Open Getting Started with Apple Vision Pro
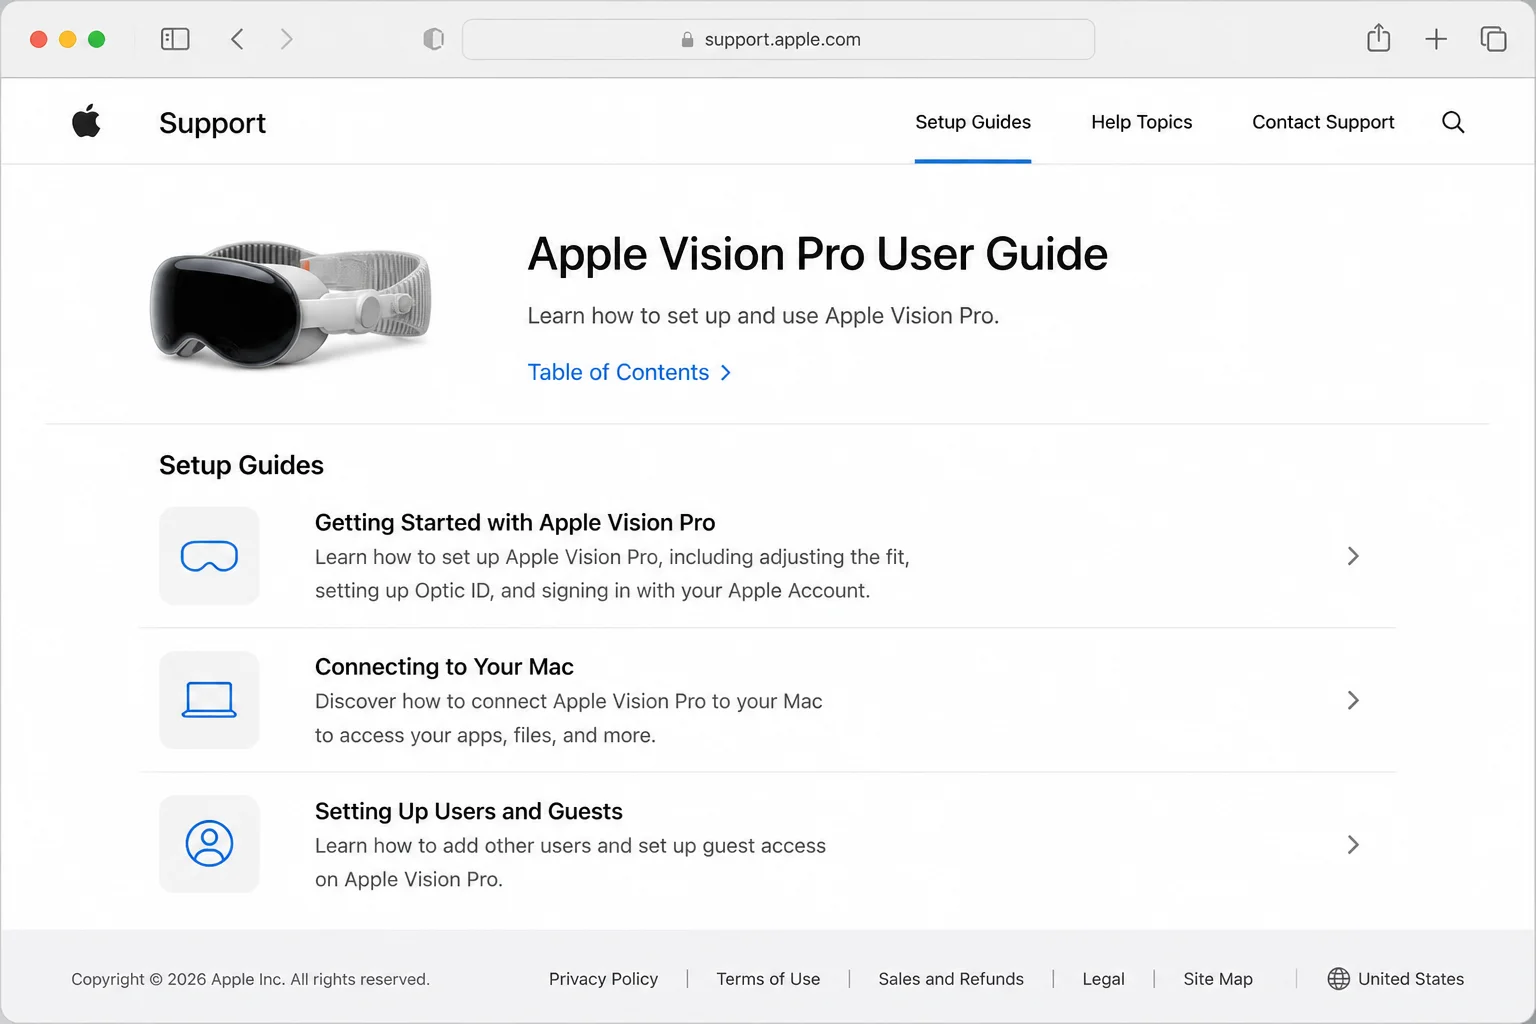This screenshot has width=1536, height=1024. (515, 523)
